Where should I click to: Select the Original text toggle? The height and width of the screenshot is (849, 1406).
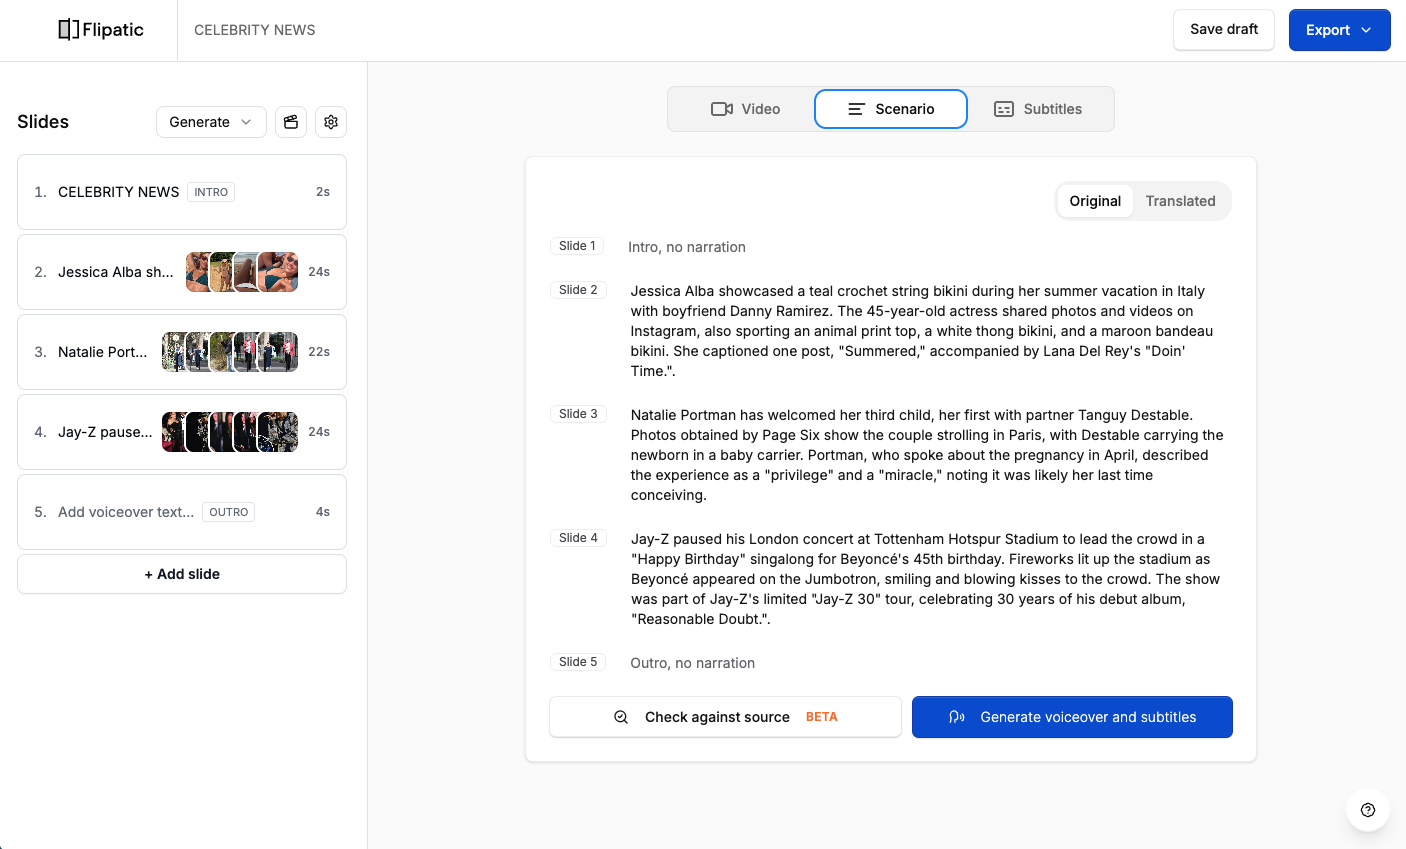pos(1095,201)
